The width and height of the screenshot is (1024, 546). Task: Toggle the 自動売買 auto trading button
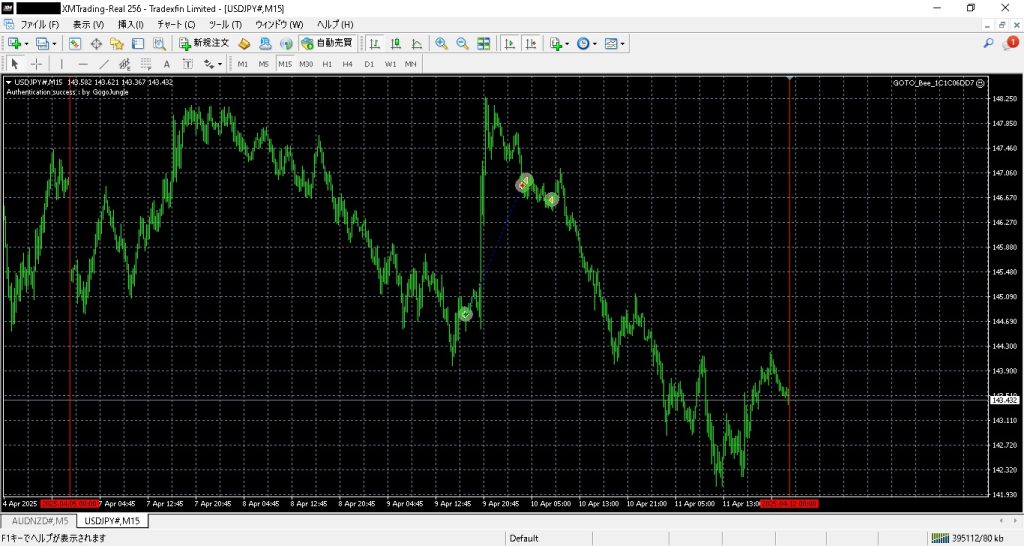click(327, 44)
